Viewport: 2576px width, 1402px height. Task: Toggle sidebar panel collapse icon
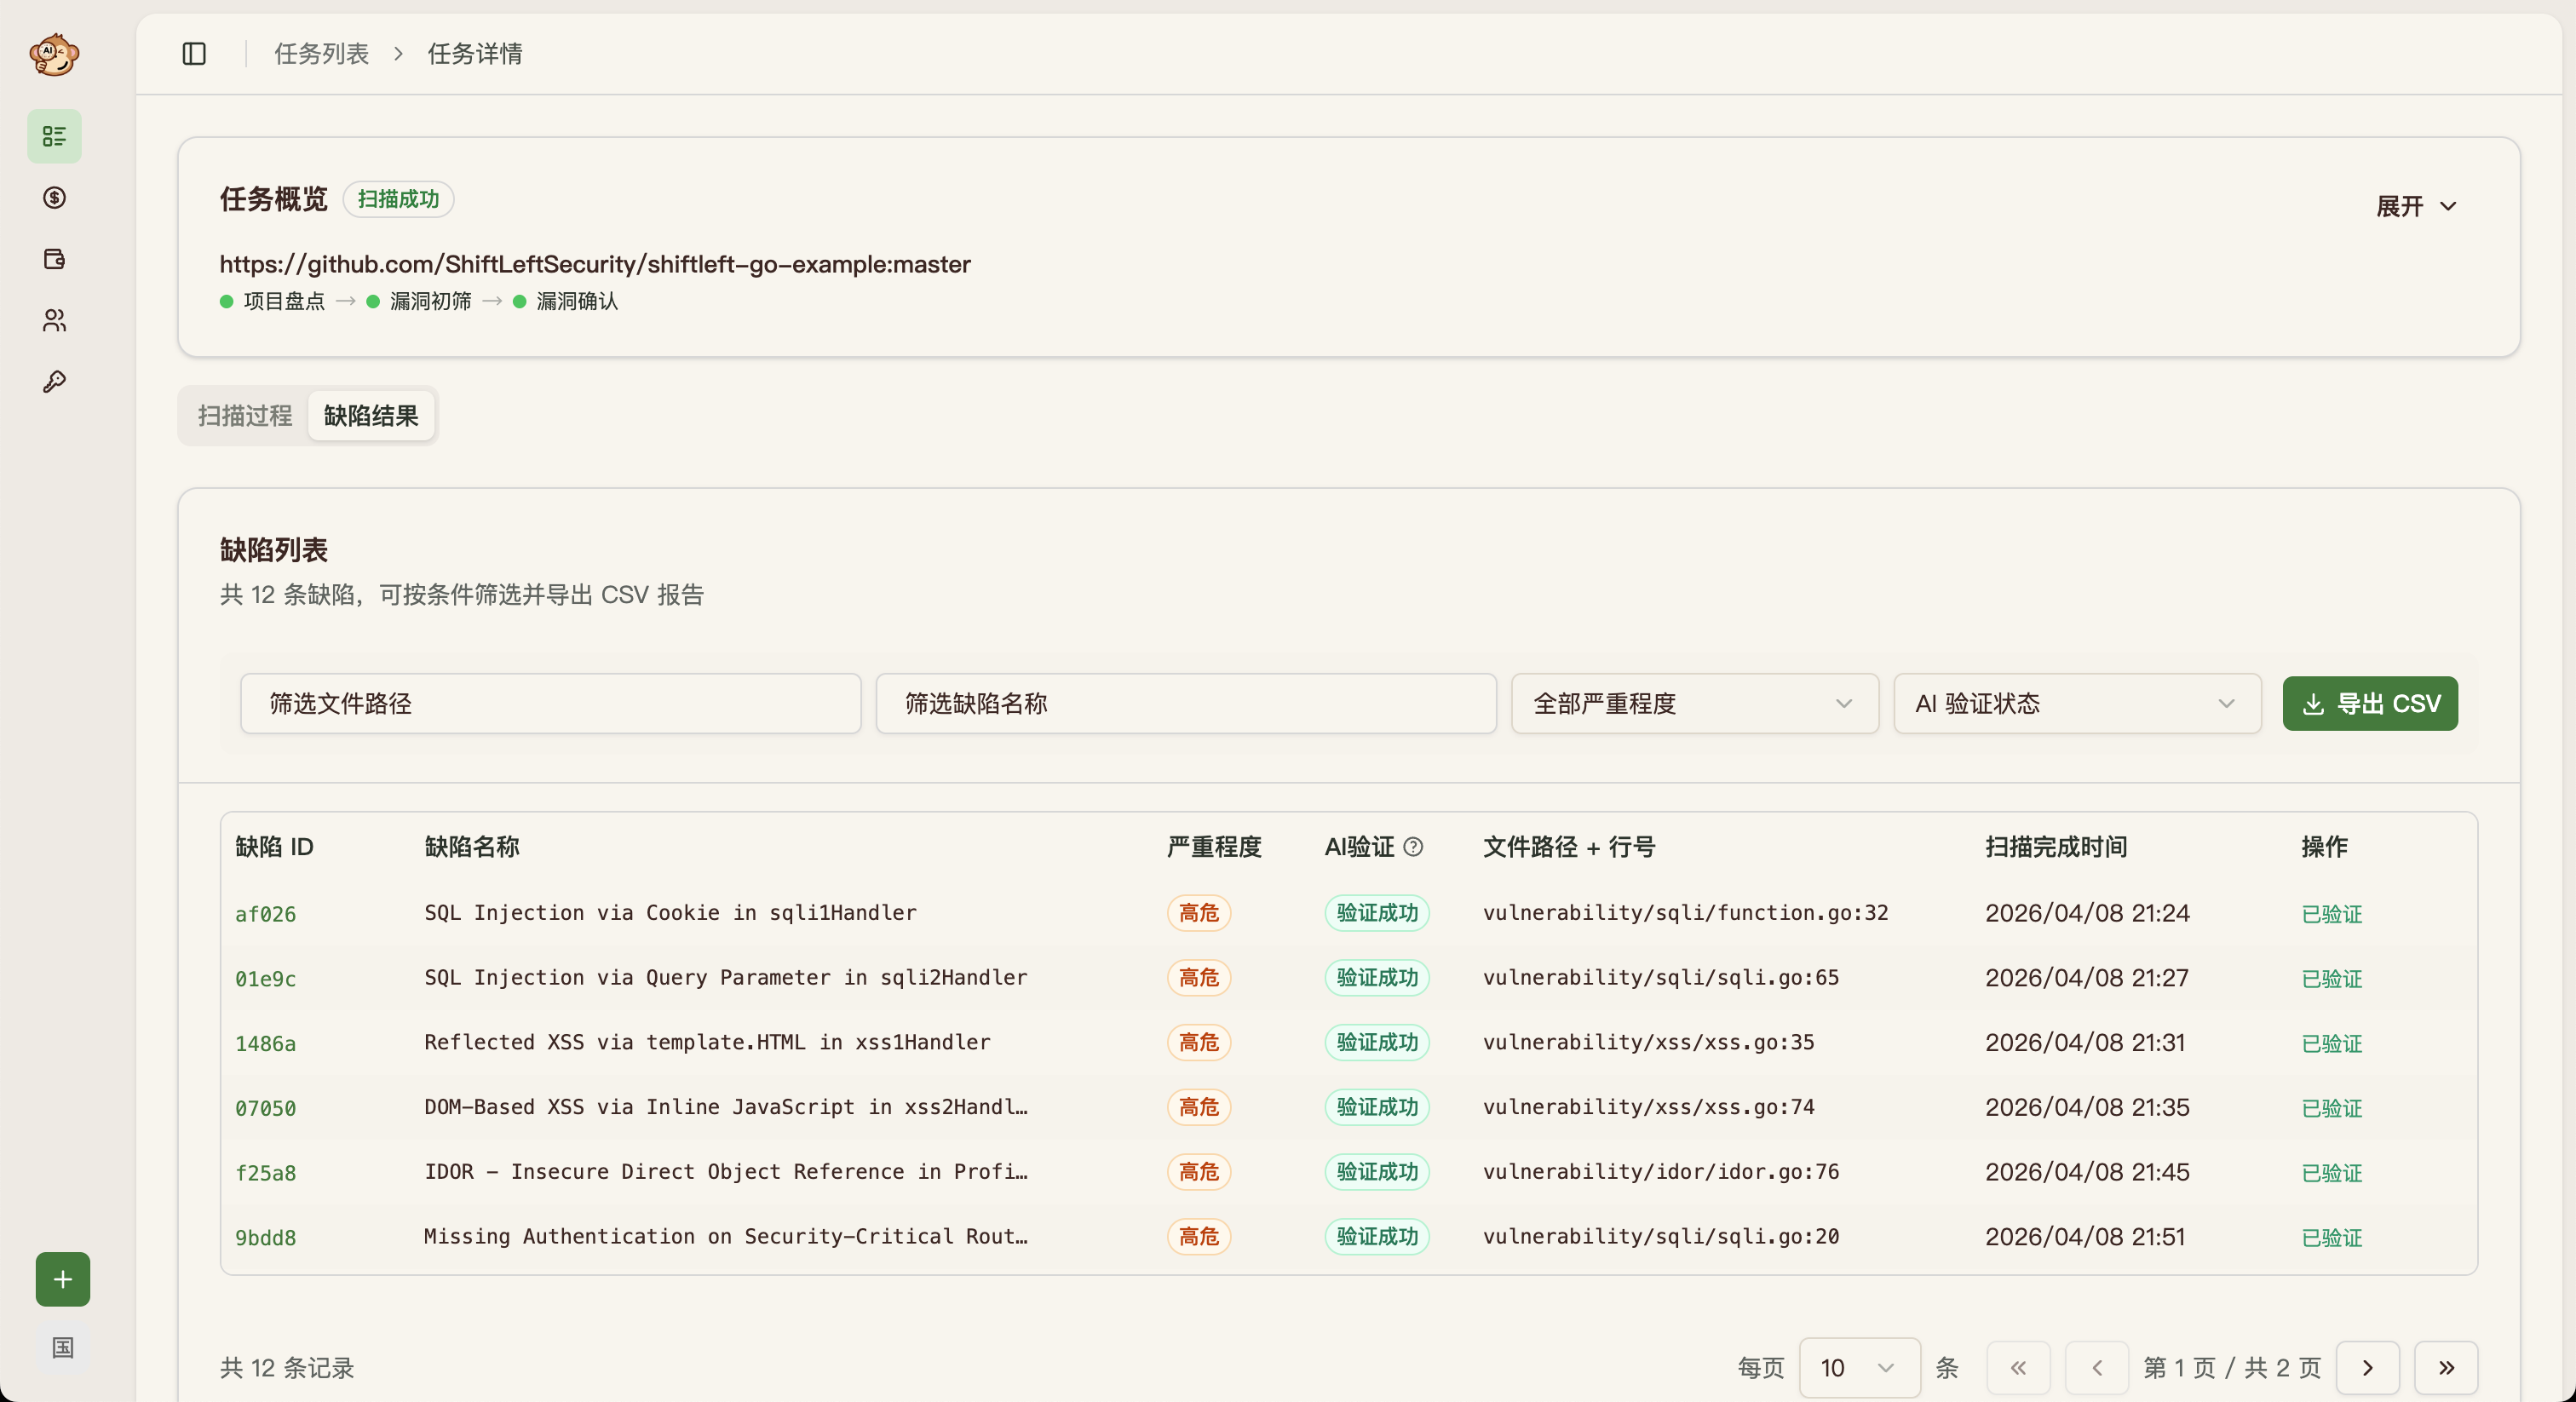194,54
